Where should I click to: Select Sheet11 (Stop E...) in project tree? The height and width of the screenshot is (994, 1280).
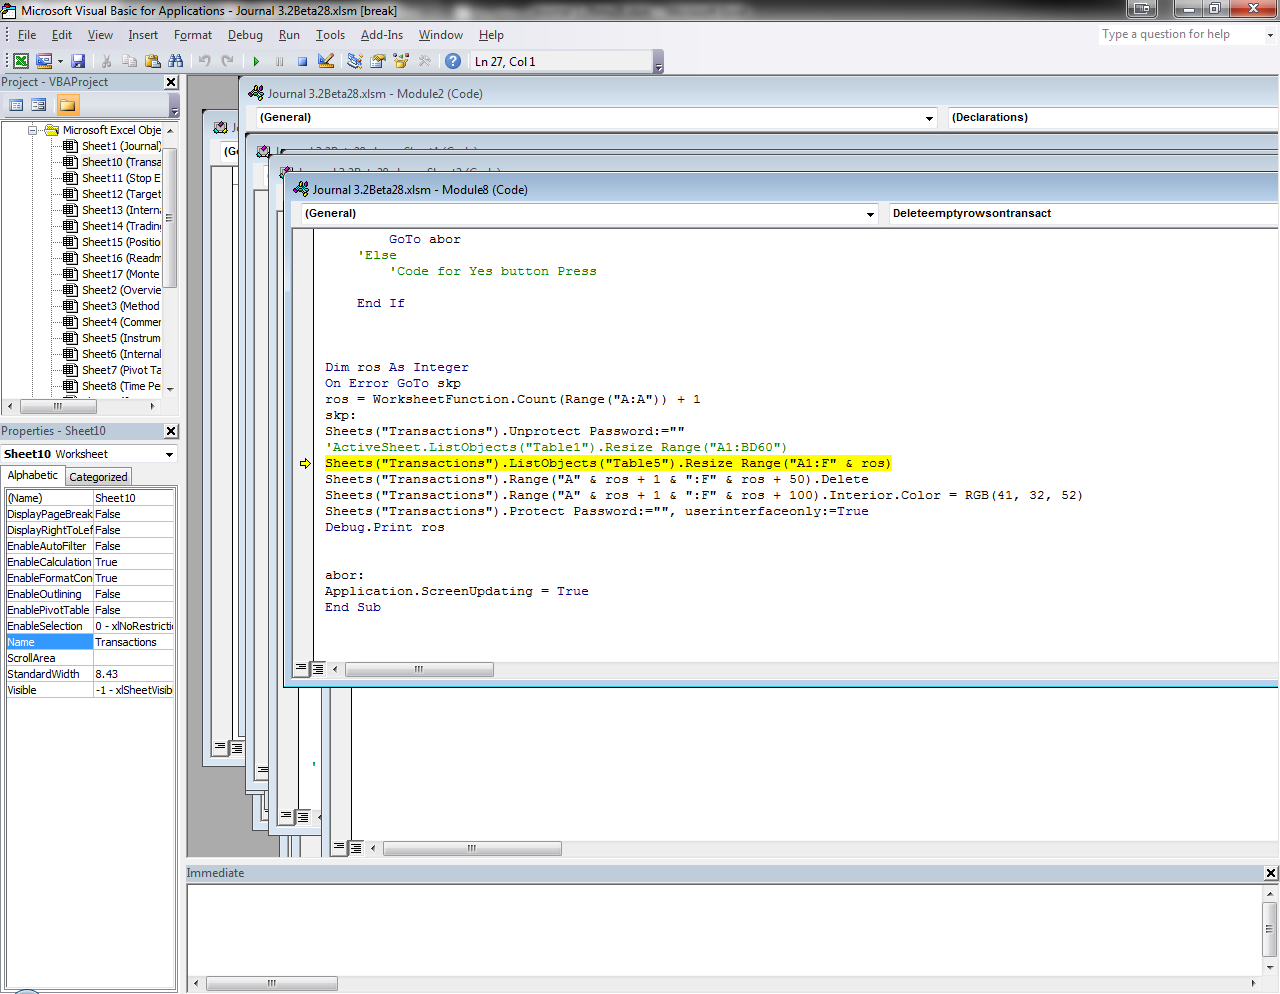[121, 178]
